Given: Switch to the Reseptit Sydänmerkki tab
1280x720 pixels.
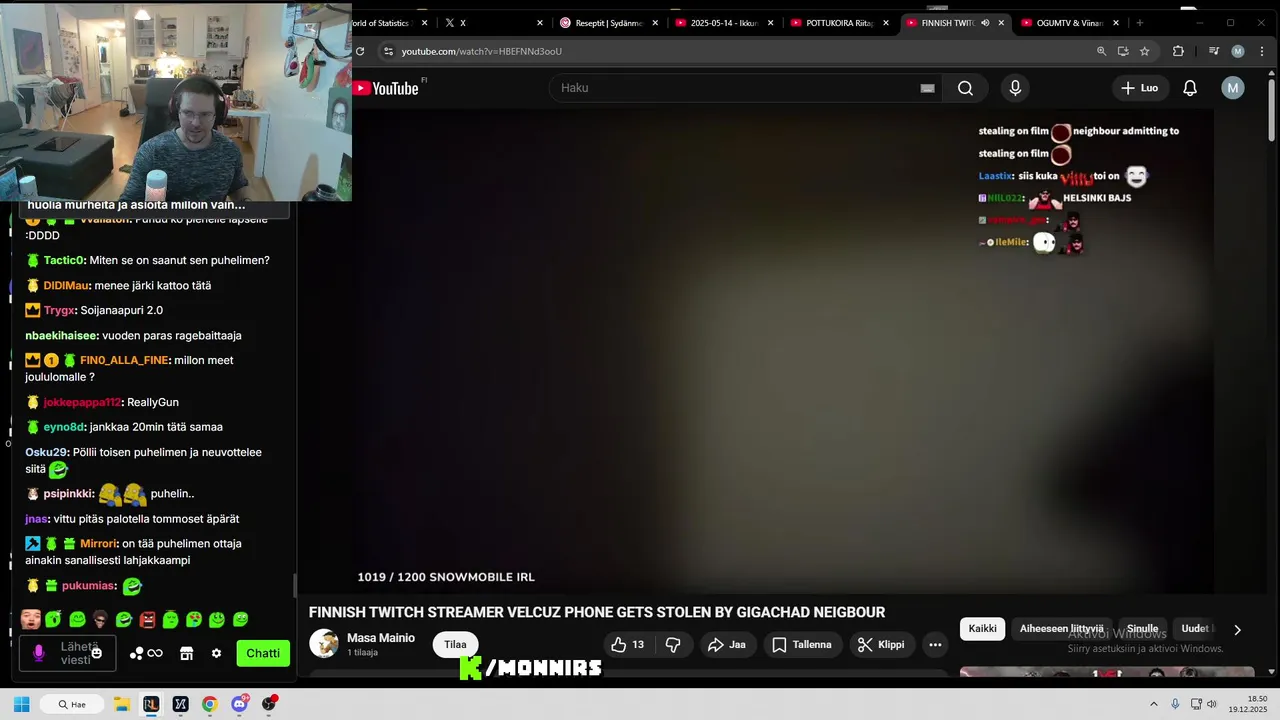Looking at the screenshot, I should [x=607, y=23].
